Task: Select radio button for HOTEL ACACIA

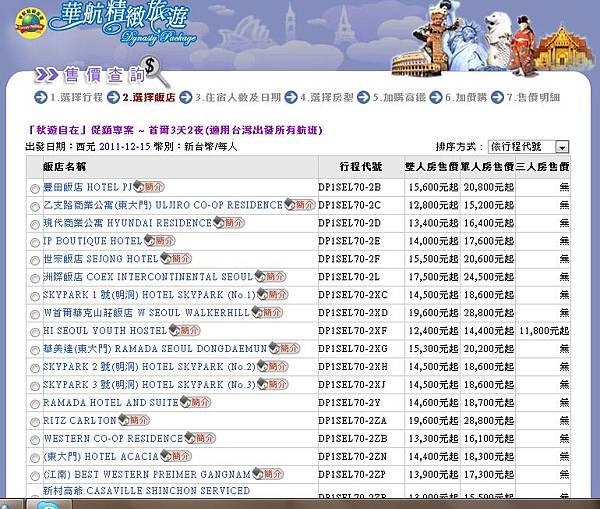Action: click(x=35, y=458)
